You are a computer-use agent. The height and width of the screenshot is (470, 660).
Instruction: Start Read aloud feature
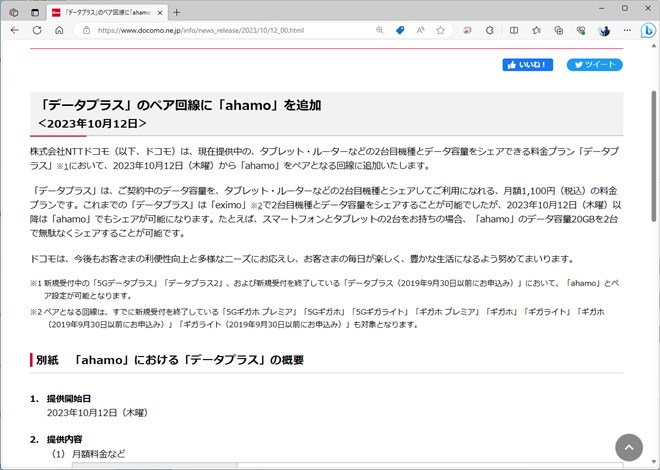click(x=420, y=30)
